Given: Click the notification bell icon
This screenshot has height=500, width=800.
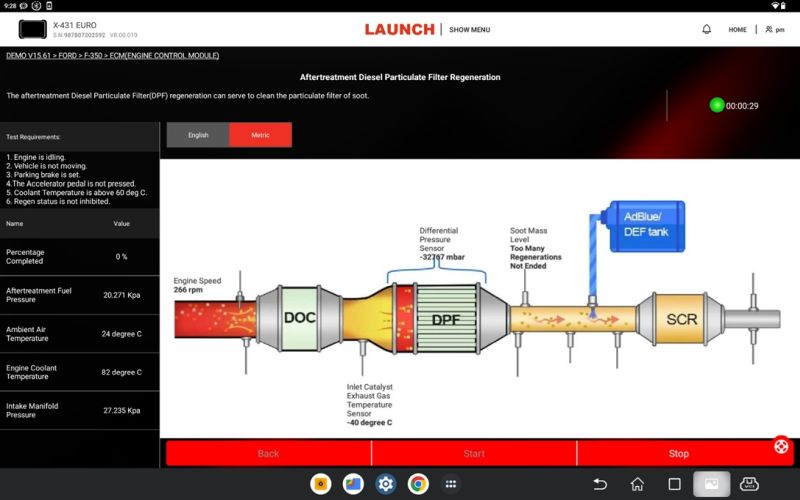Looking at the screenshot, I should pos(706,29).
